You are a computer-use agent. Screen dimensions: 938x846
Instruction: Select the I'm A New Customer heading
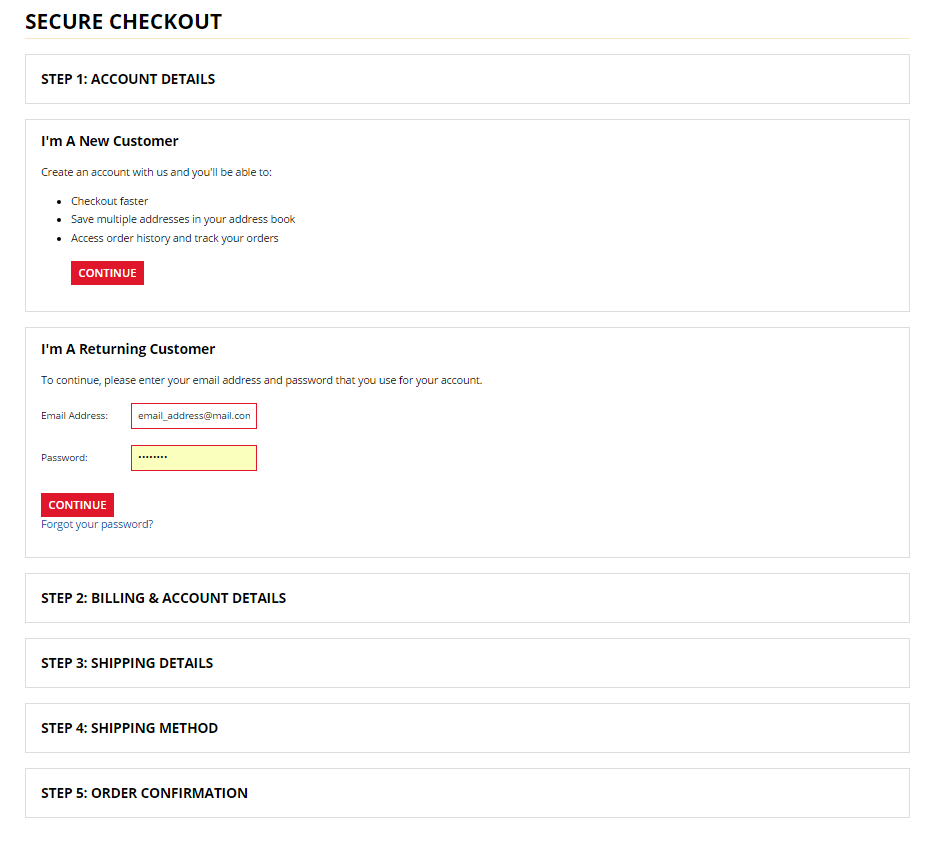point(110,141)
